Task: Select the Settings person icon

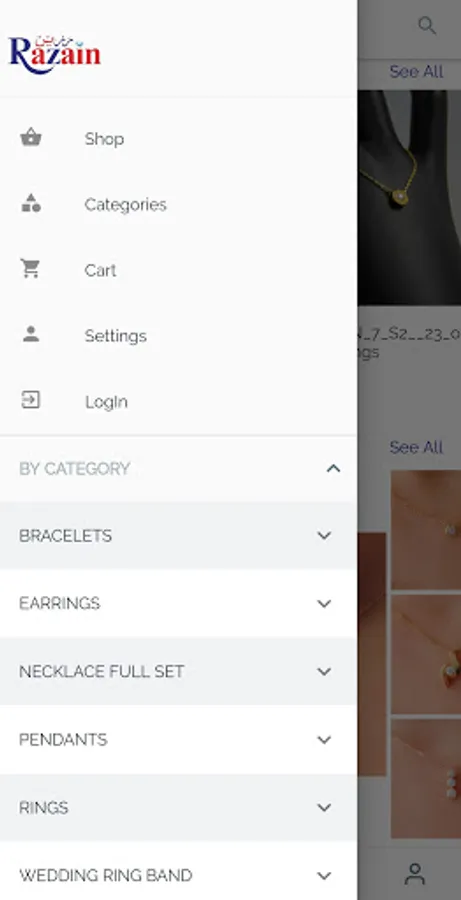Action: 31,334
